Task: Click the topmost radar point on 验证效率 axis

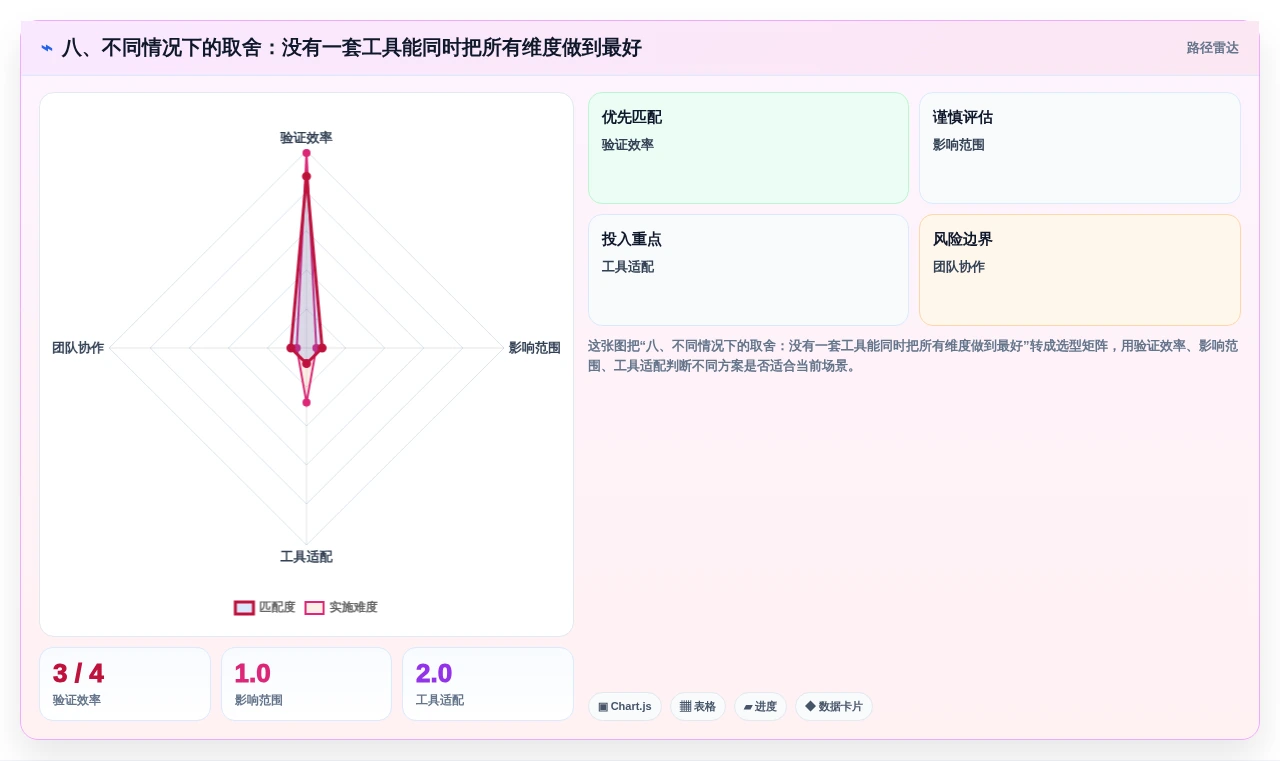Action: click(306, 153)
